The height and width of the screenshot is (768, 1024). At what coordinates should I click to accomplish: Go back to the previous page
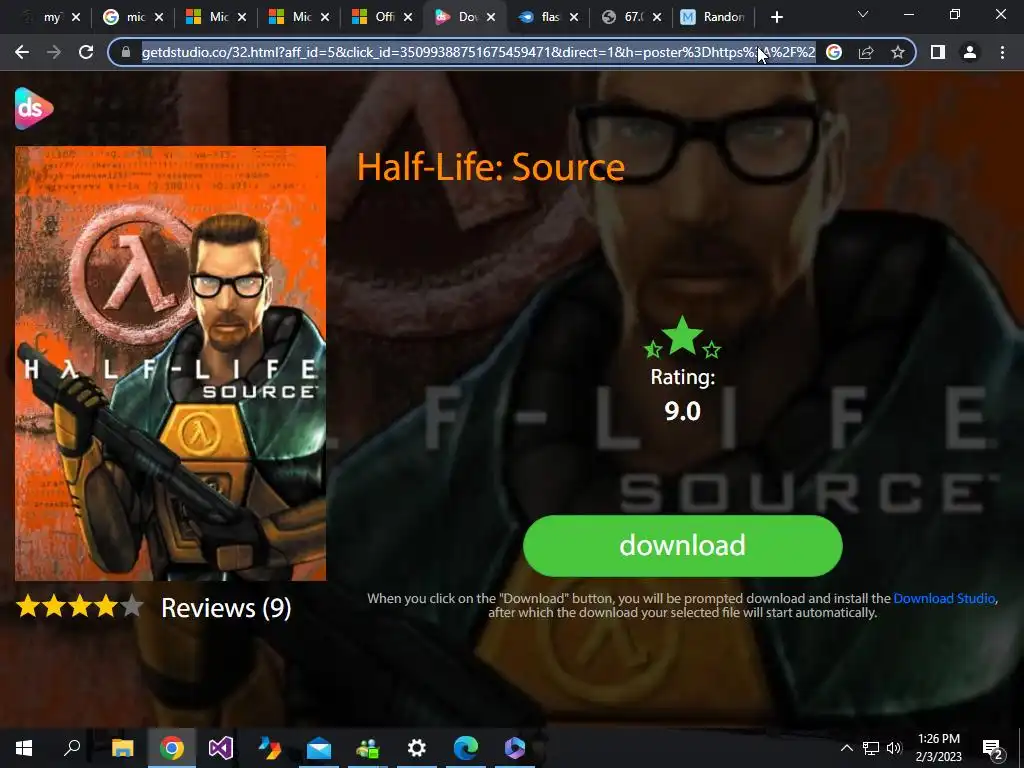click(x=22, y=52)
